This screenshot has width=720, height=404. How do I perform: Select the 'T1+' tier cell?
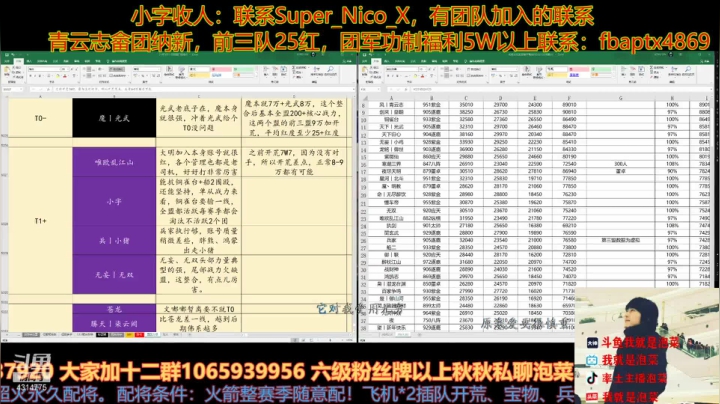(40, 221)
